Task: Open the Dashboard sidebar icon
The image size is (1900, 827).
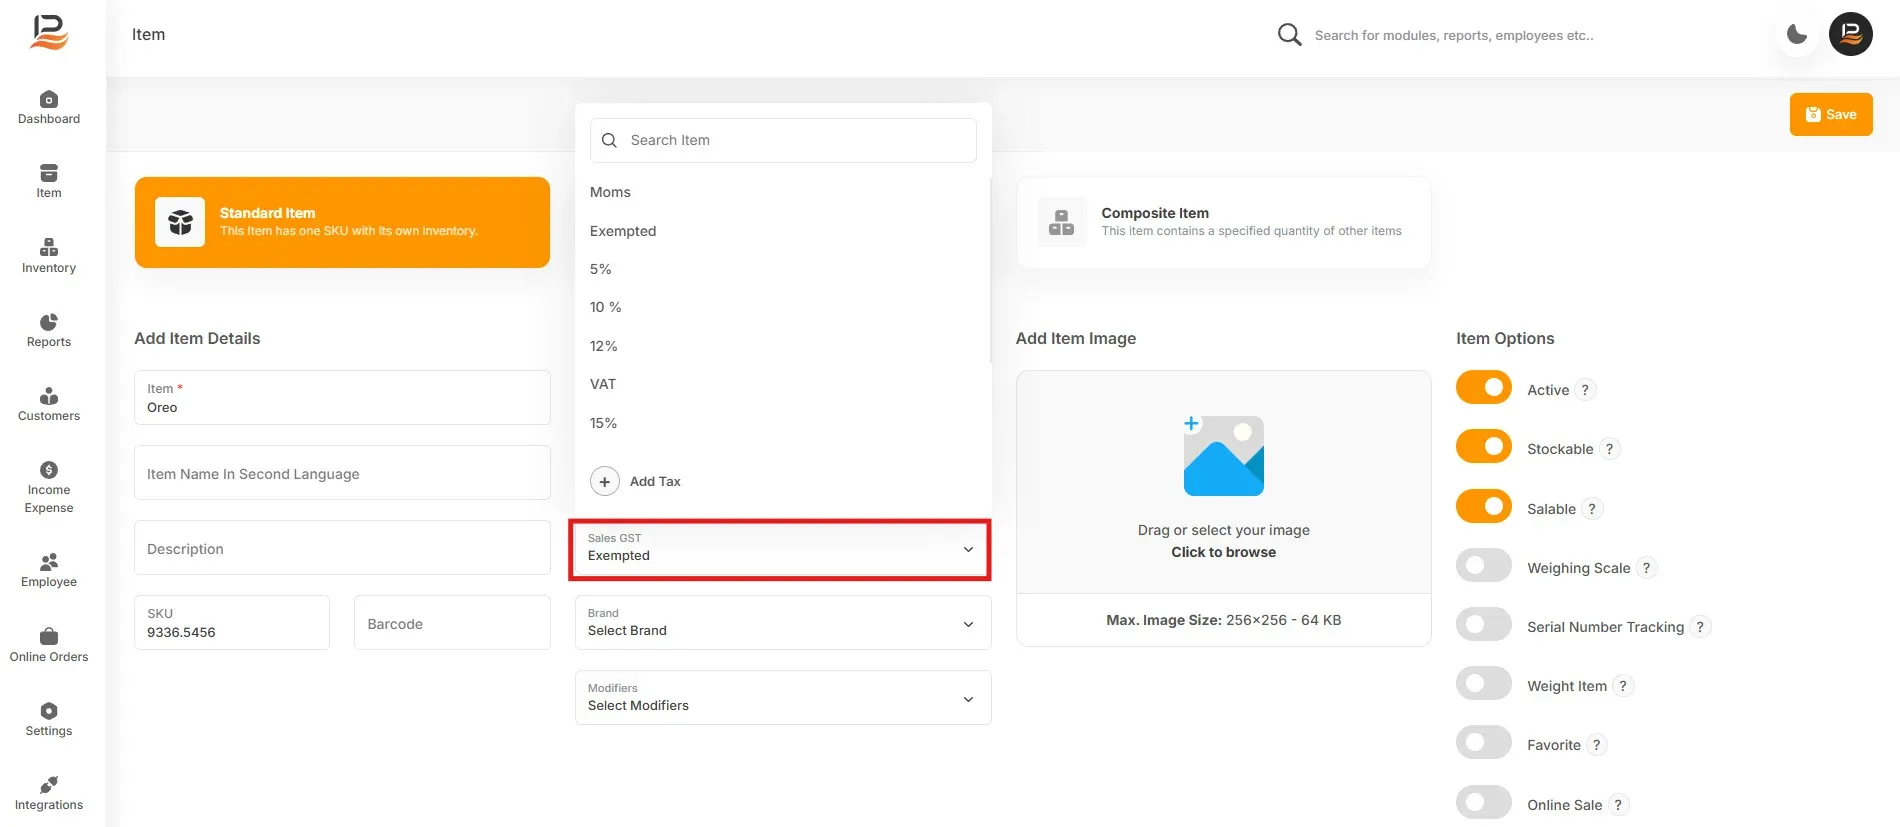Action: 49,99
